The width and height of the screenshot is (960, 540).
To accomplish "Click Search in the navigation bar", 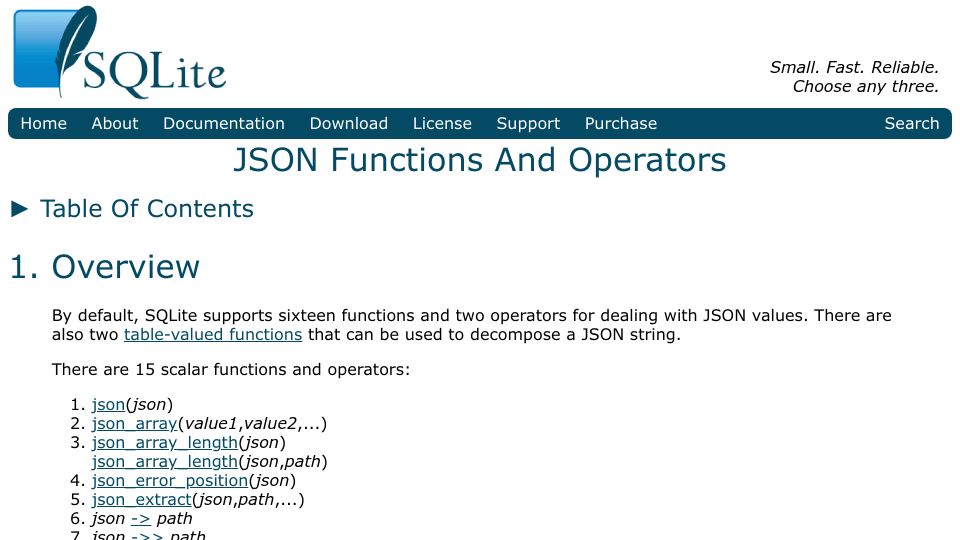I will [912, 124].
